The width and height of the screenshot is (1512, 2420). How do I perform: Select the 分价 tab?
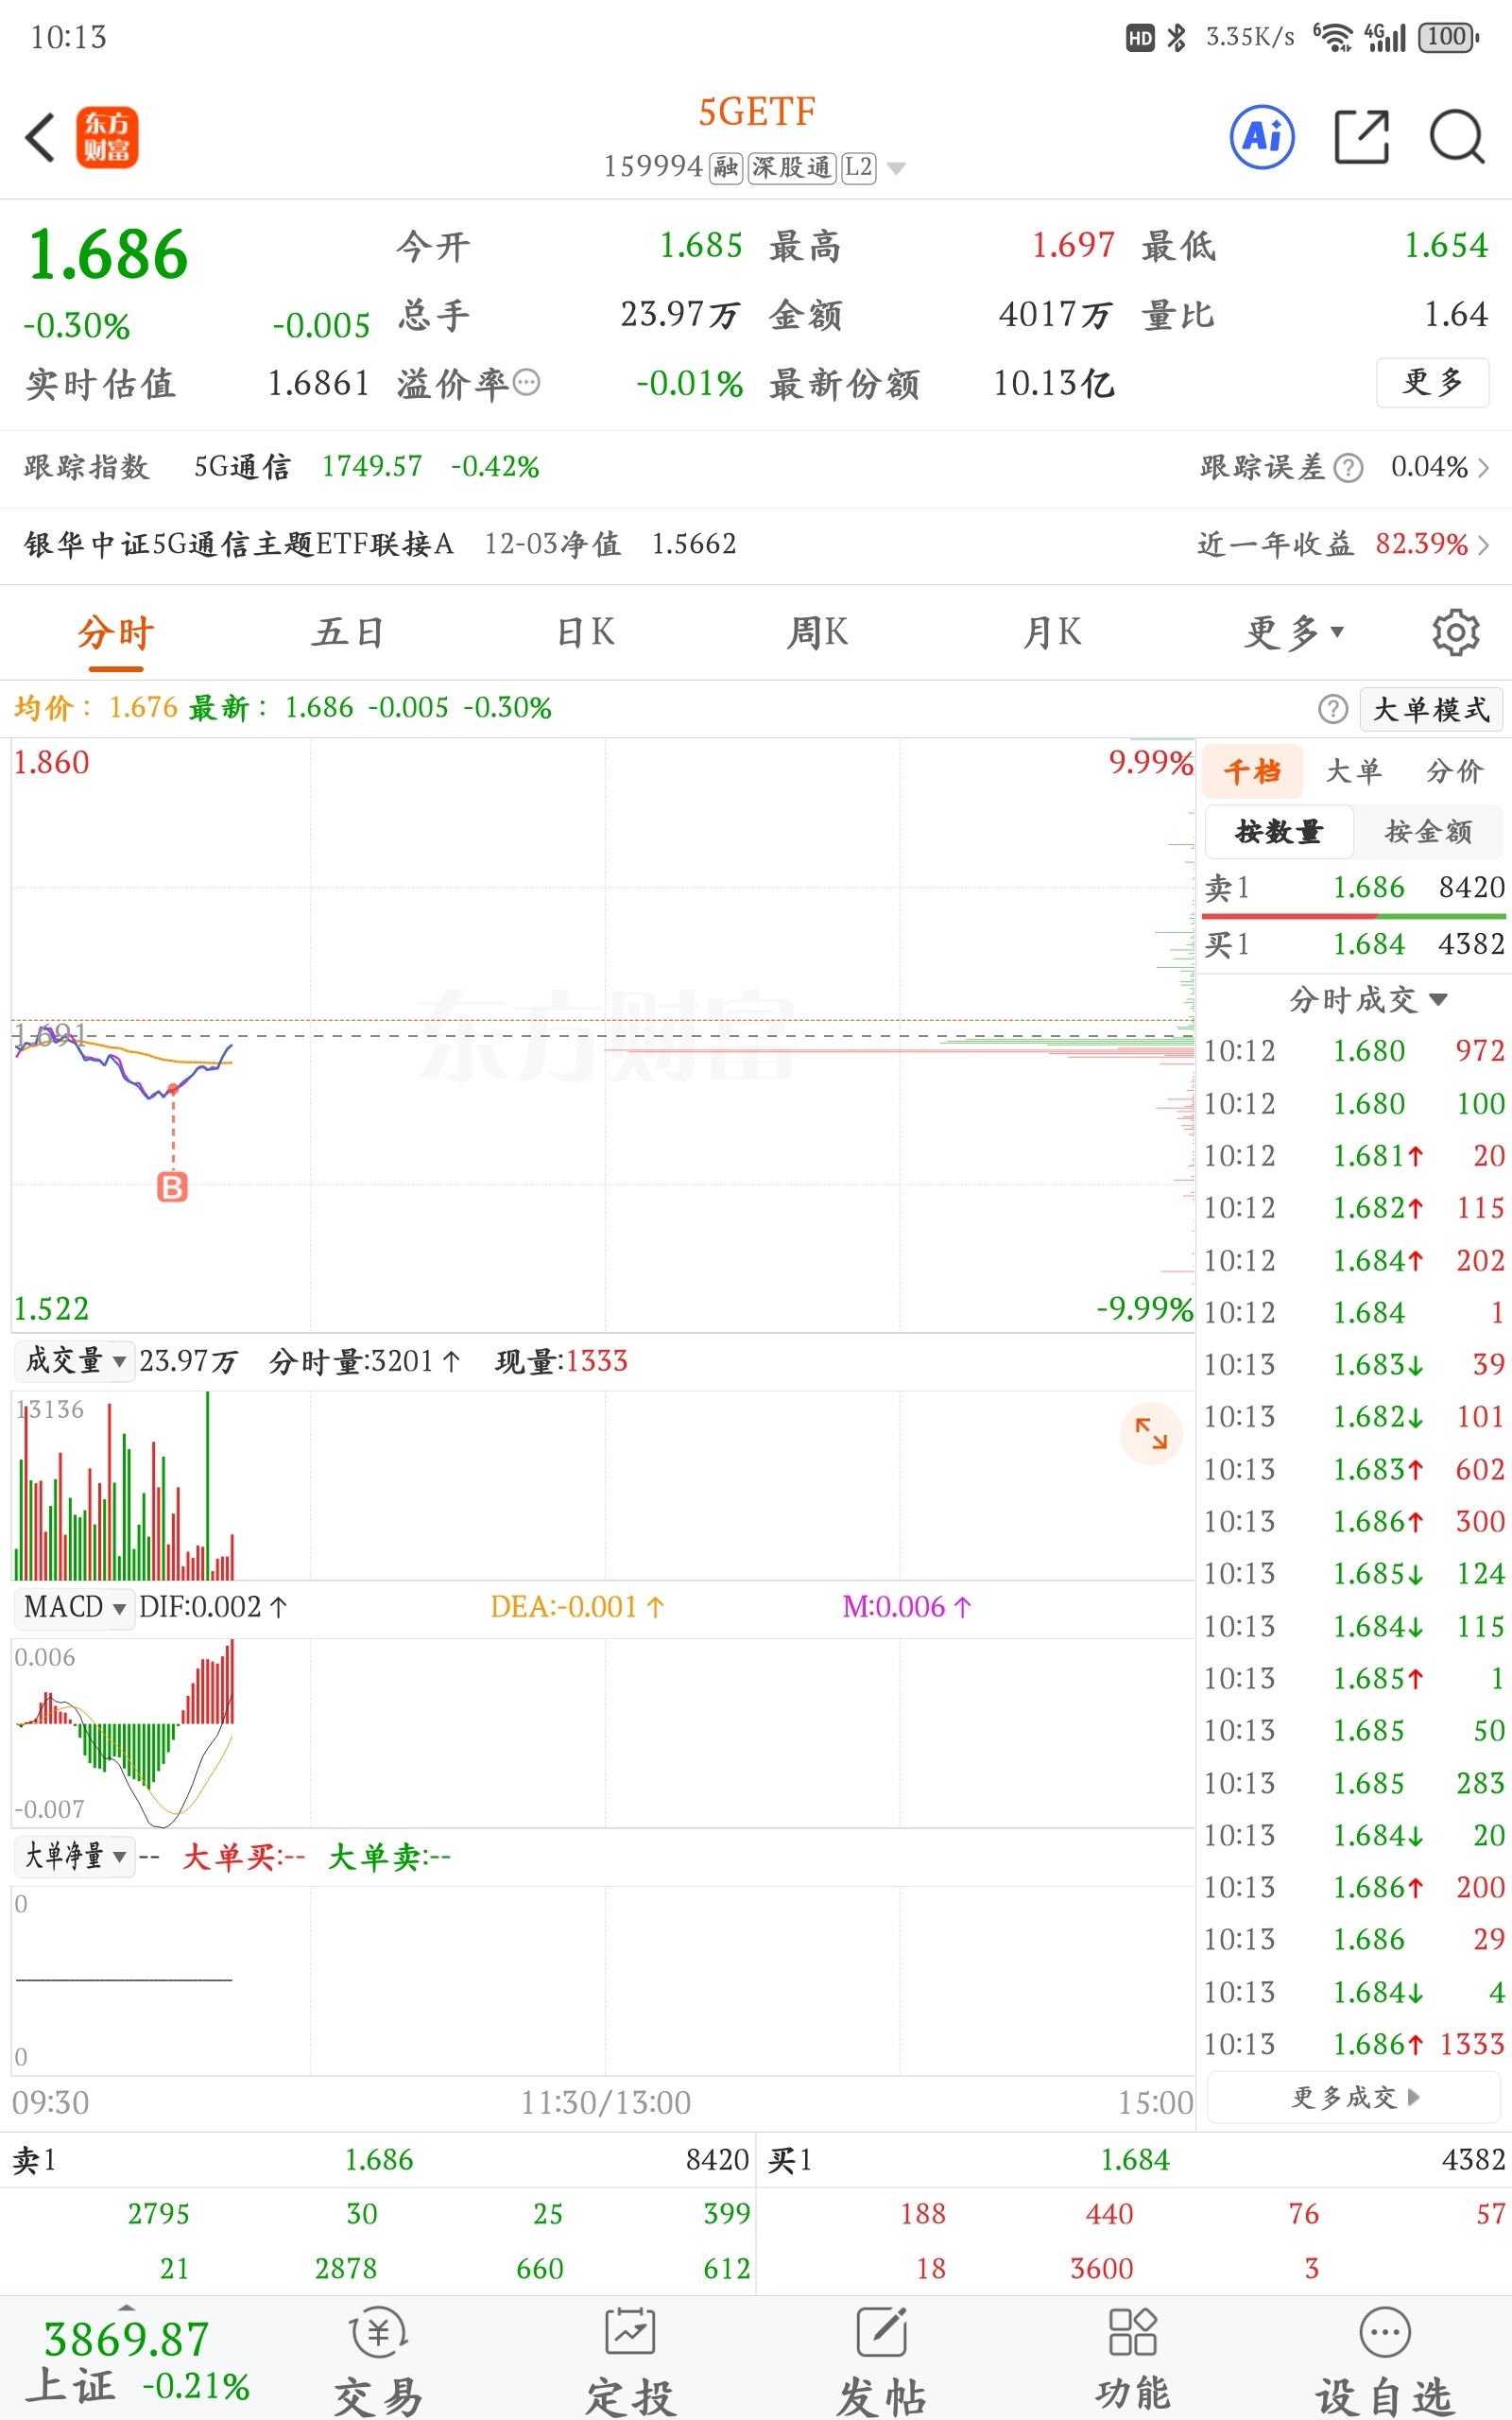pos(1455,771)
